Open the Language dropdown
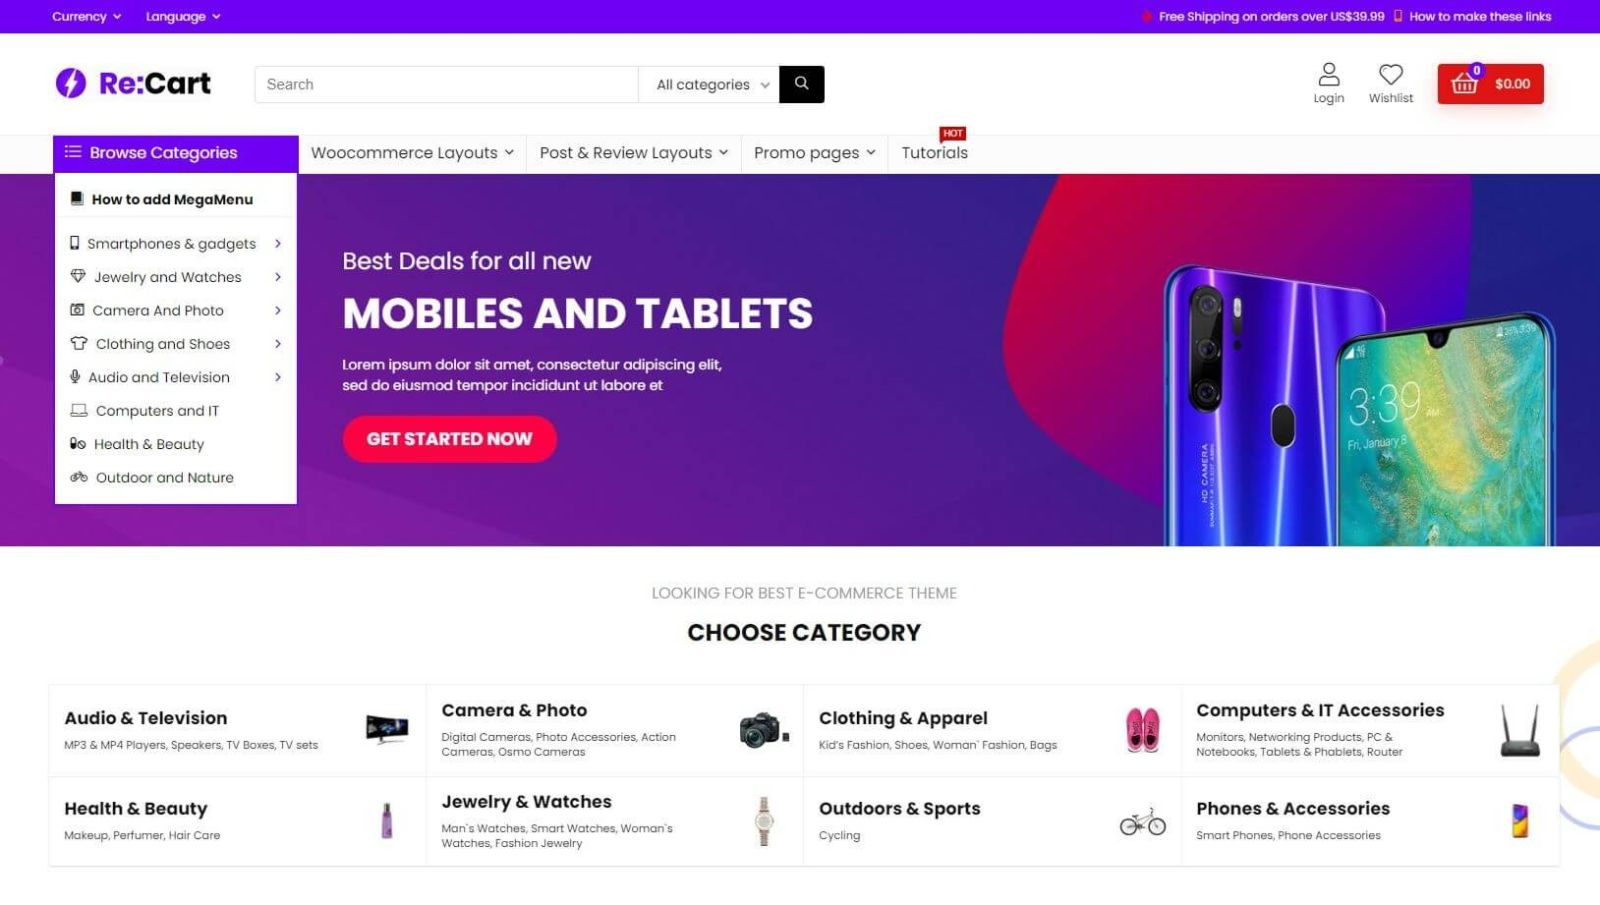 click(x=183, y=16)
